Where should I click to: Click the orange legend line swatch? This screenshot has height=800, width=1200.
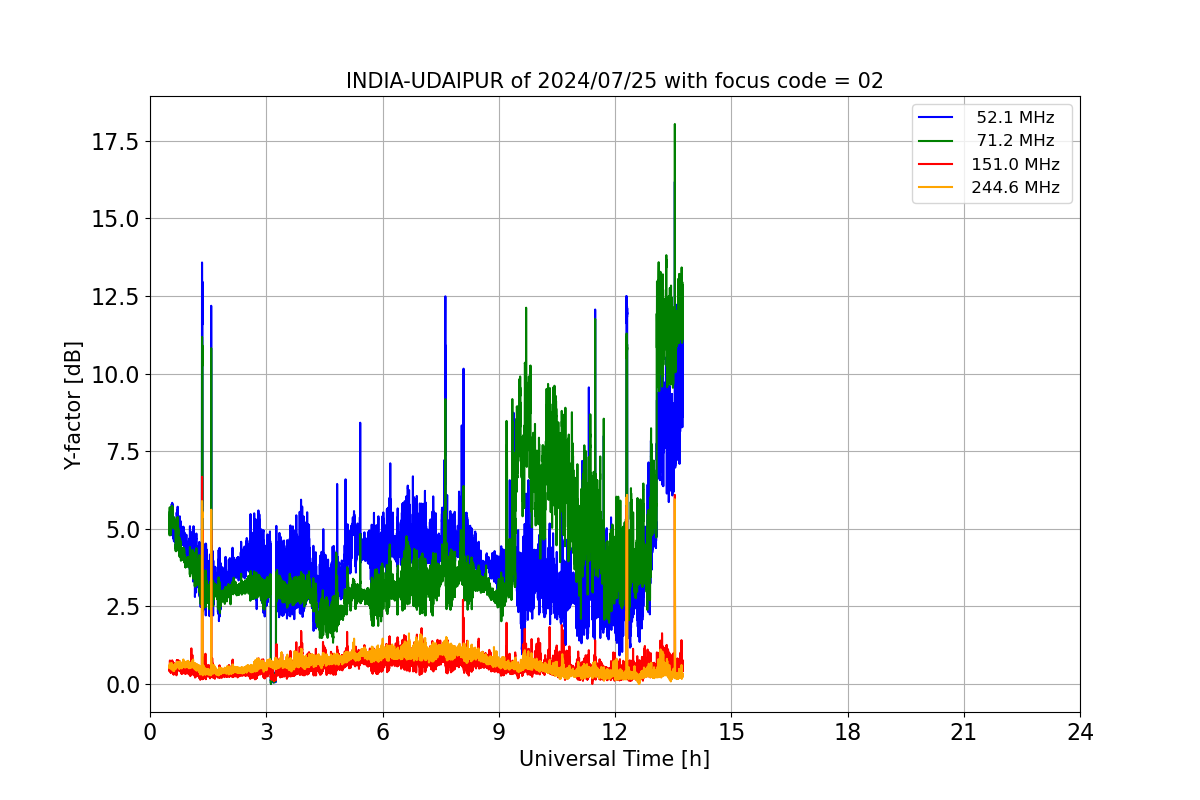pos(936,188)
